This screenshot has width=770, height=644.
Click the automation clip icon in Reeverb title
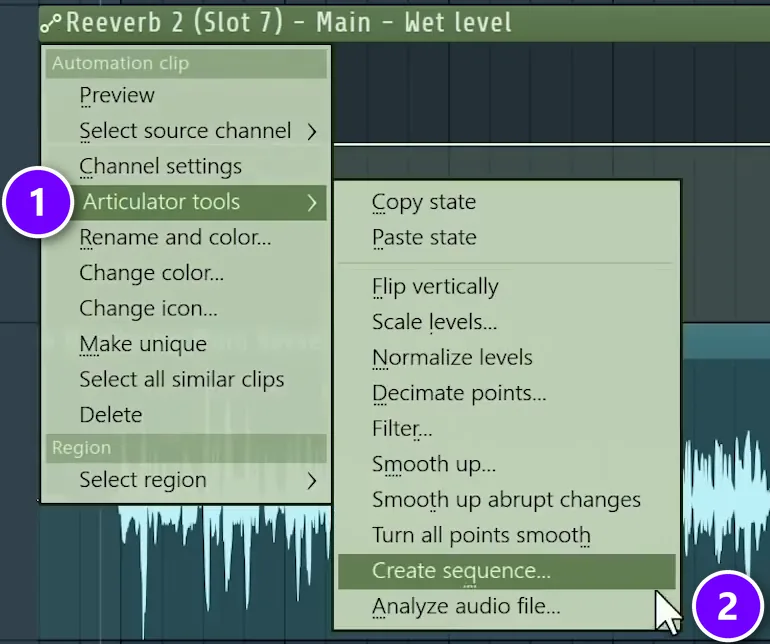[x=51, y=23]
